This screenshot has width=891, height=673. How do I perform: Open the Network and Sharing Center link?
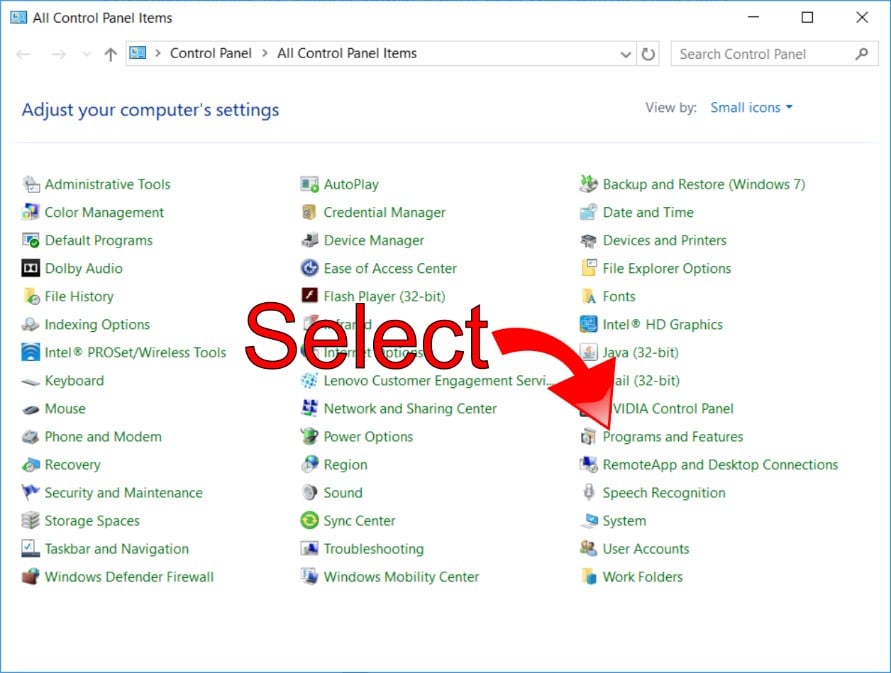pos(410,409)
